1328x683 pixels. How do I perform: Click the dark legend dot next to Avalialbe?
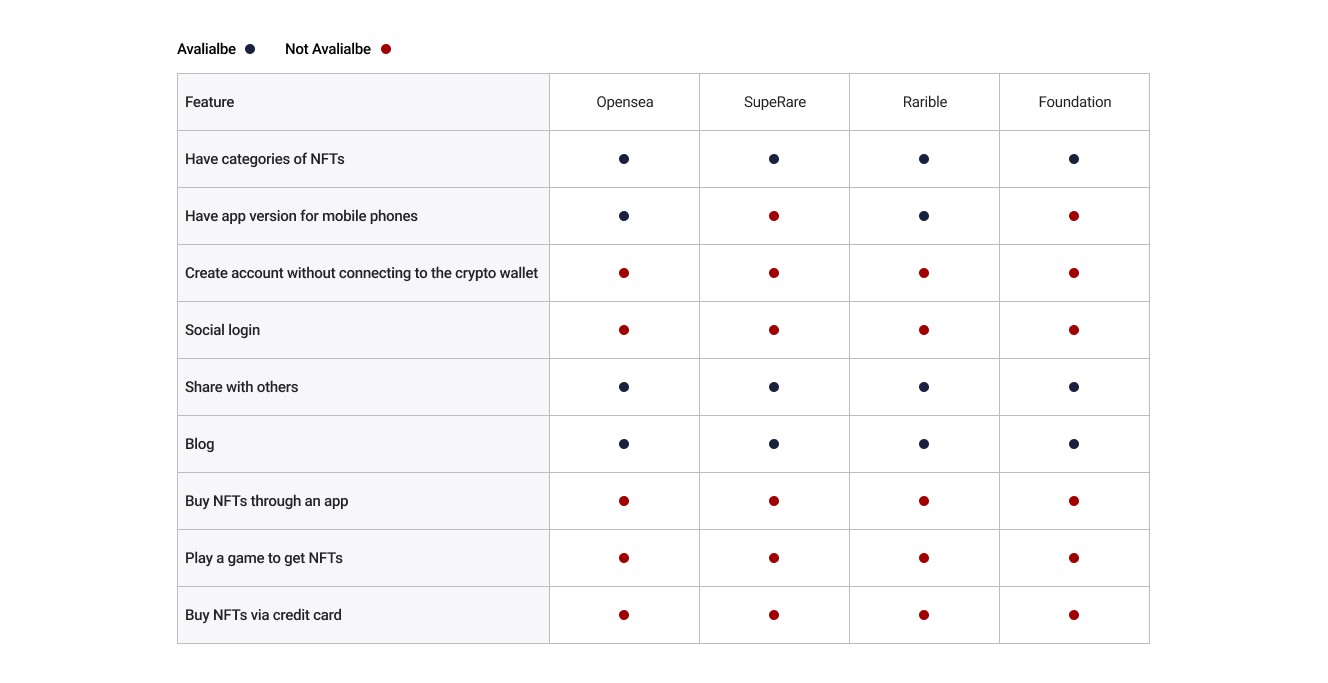tap(250, 49)
